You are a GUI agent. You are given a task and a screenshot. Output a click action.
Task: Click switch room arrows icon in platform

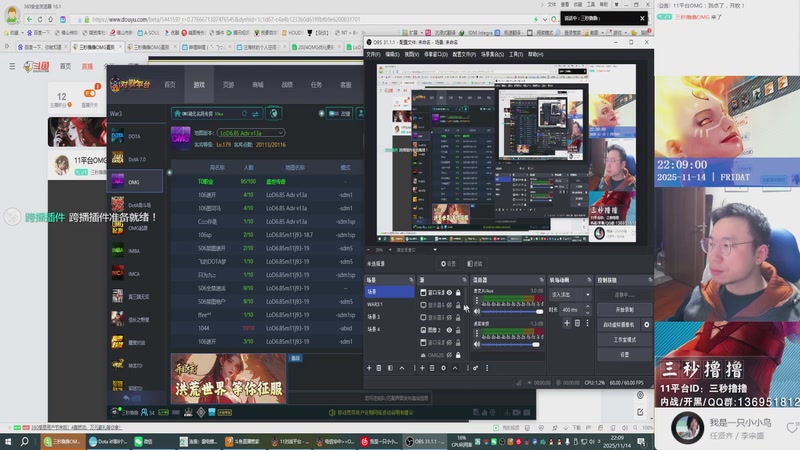click(x=255, y=113)
